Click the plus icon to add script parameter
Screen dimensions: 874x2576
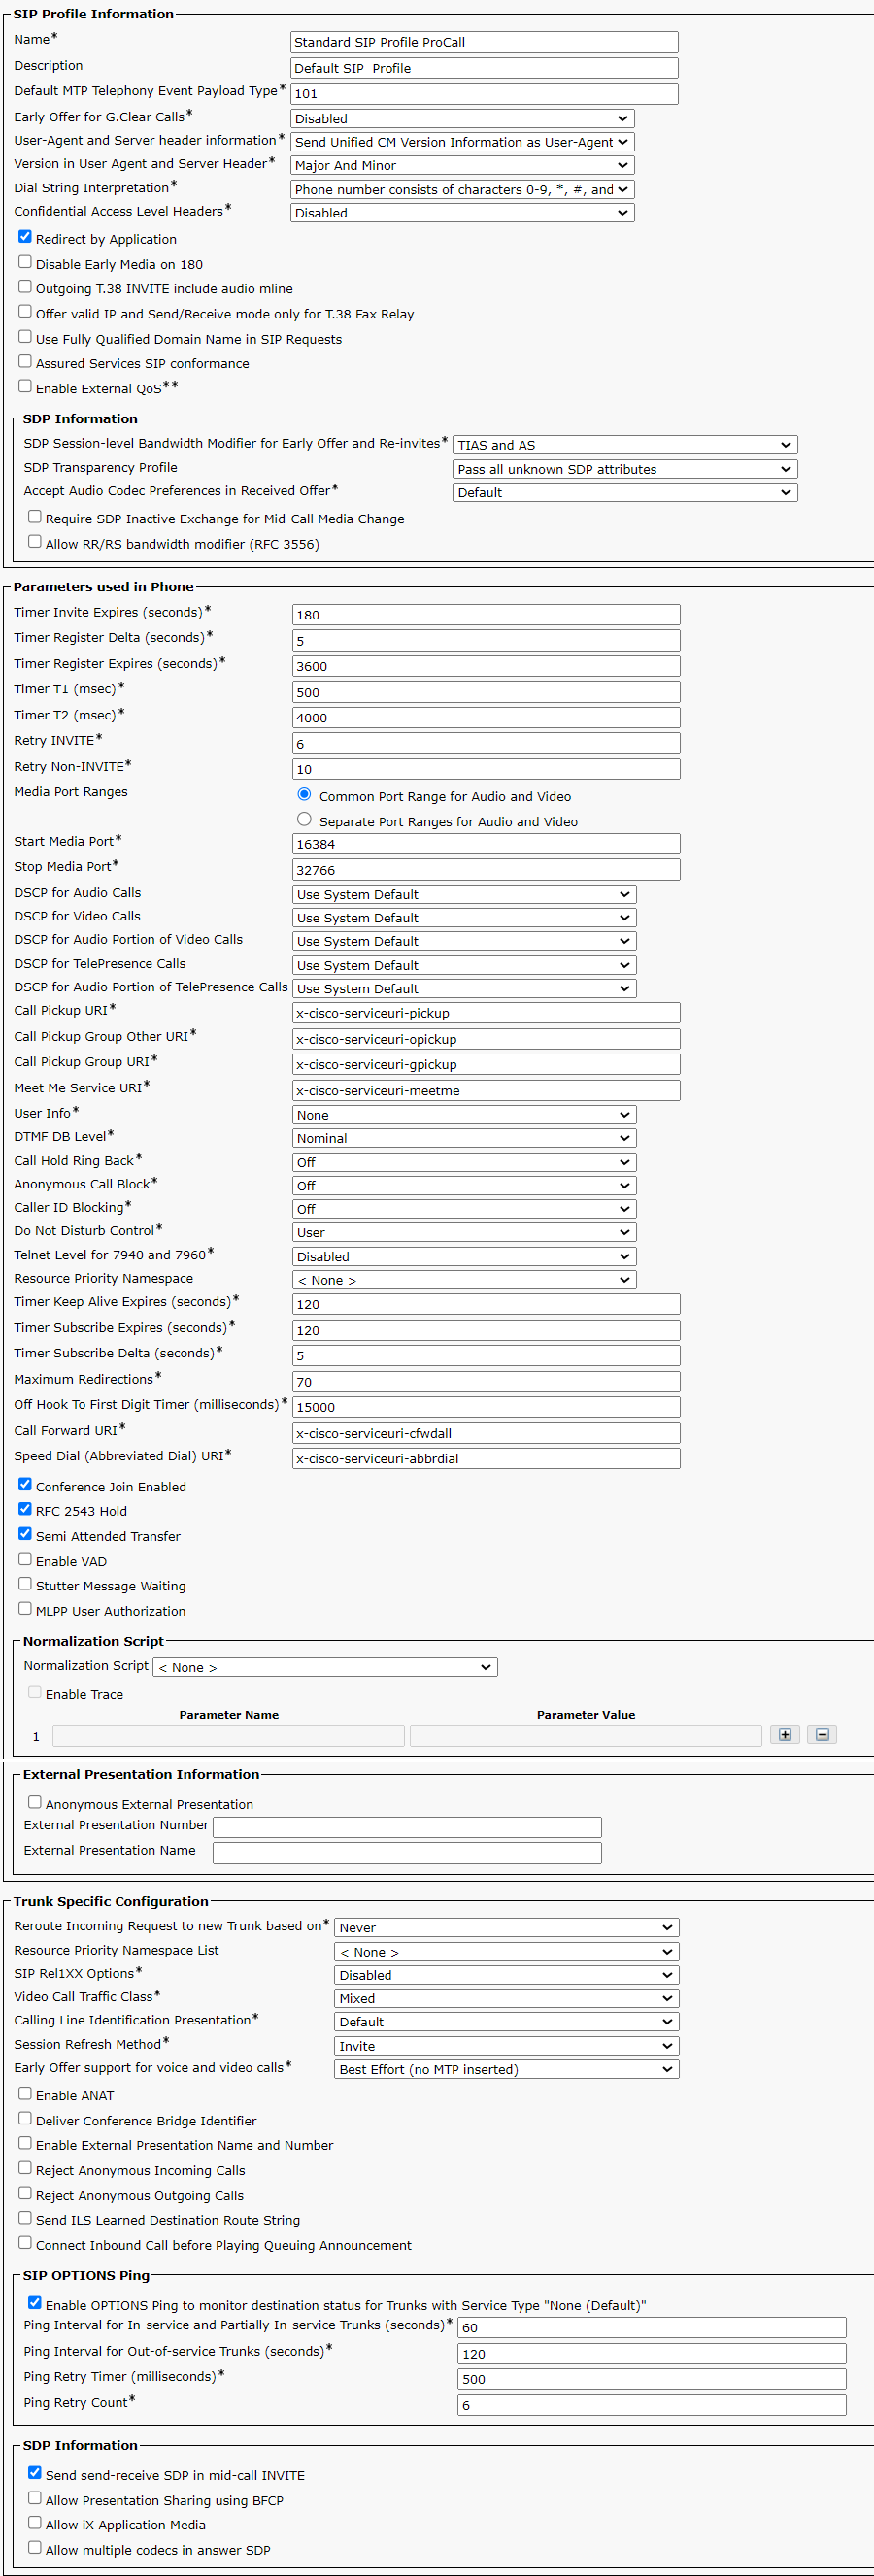[785, 1735]
